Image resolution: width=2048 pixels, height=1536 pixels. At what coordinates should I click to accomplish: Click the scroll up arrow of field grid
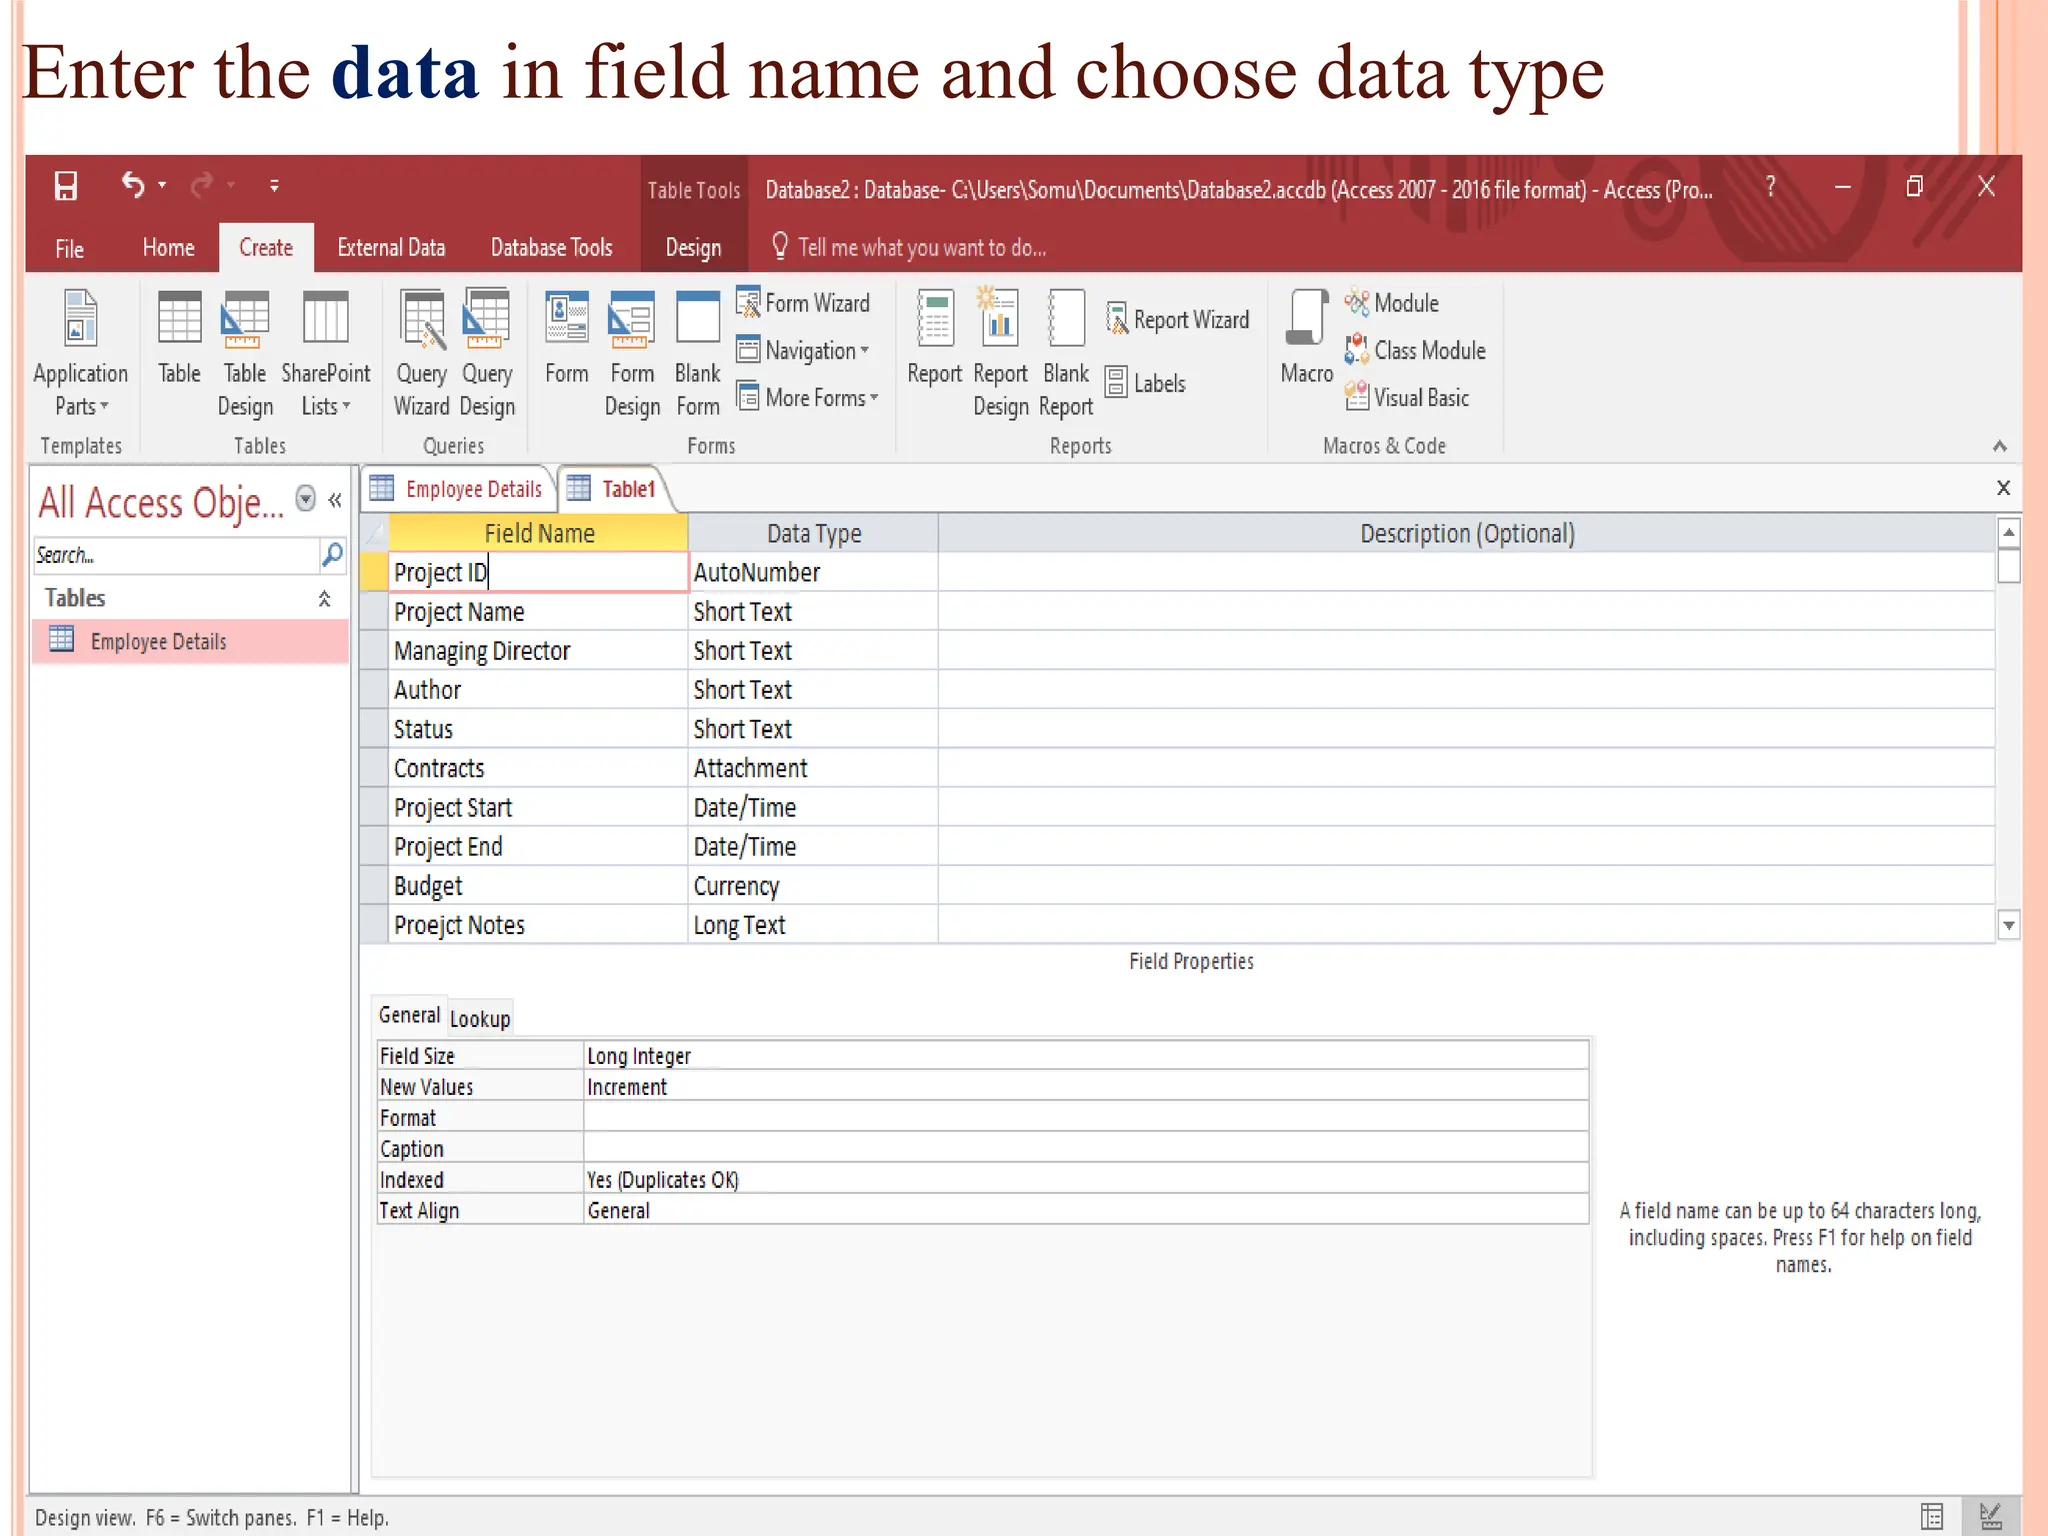[x=2008, y=533]
